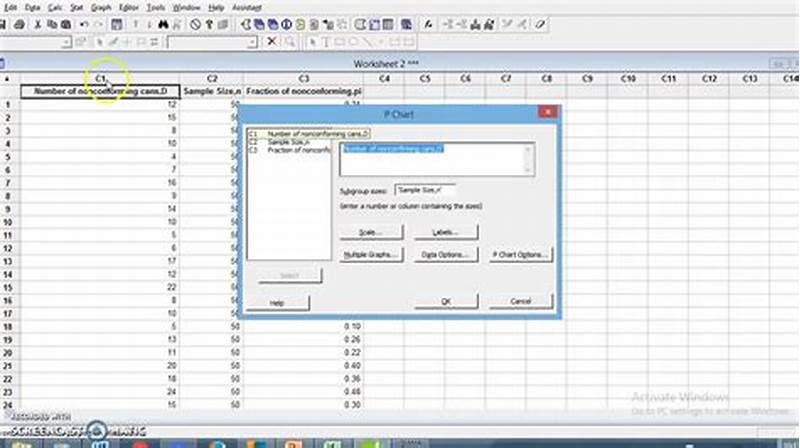Click the Labels... button
The width and height of the screenshot is (800, 448).
pos(445,232)
